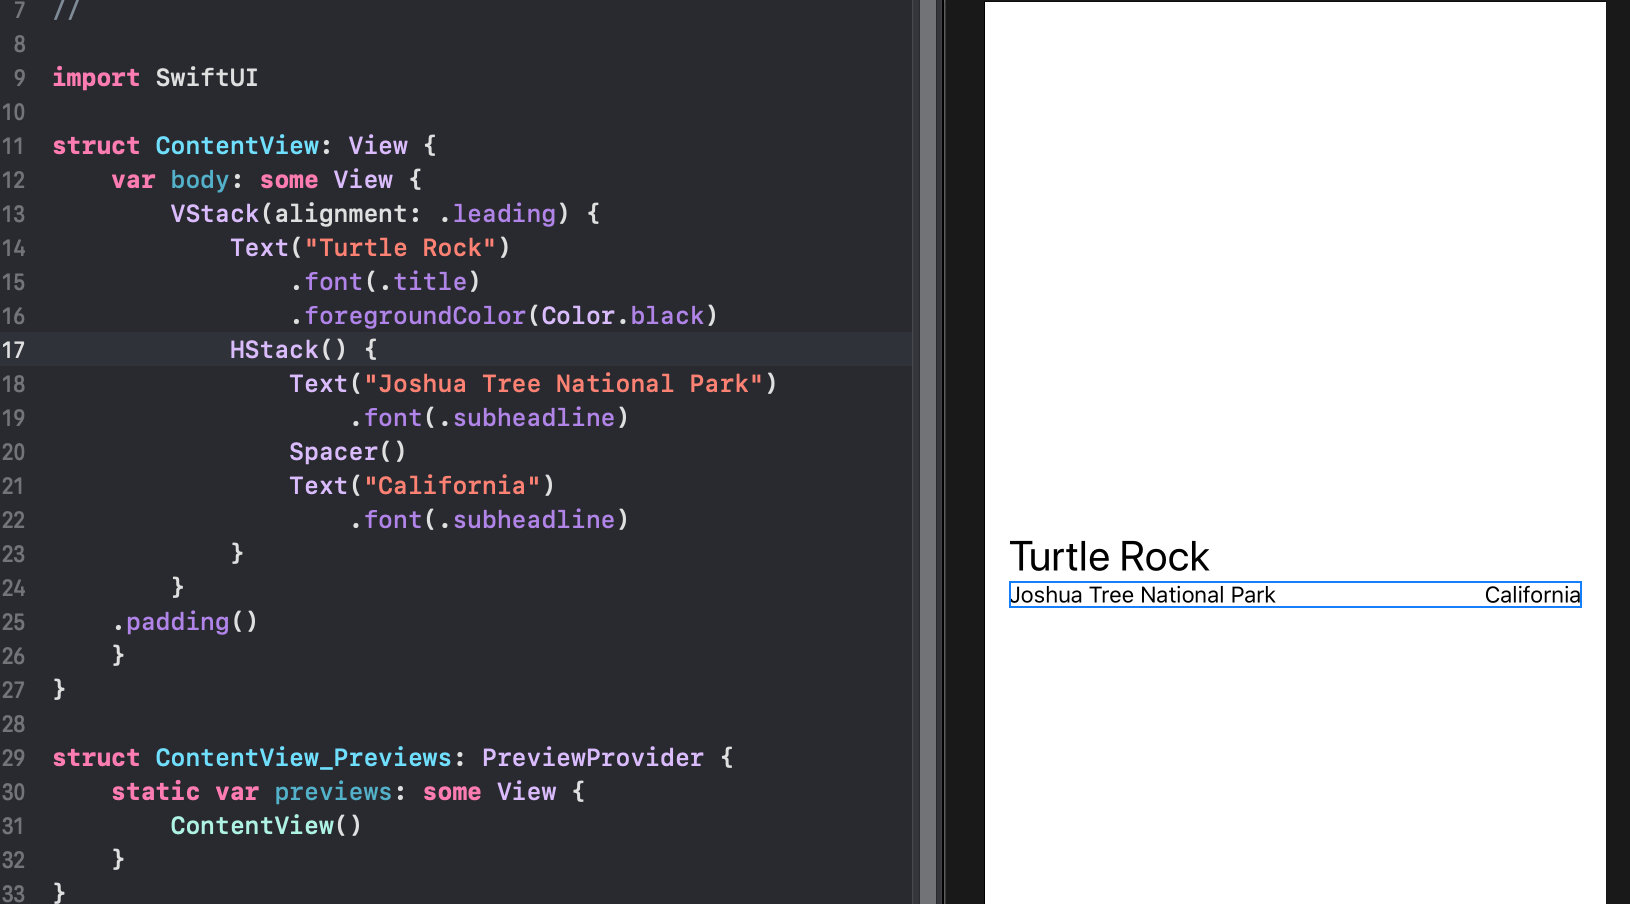Place cursor on 'import SwiftUI' line
Screen dimensions: 1630x904
[155, 78]
